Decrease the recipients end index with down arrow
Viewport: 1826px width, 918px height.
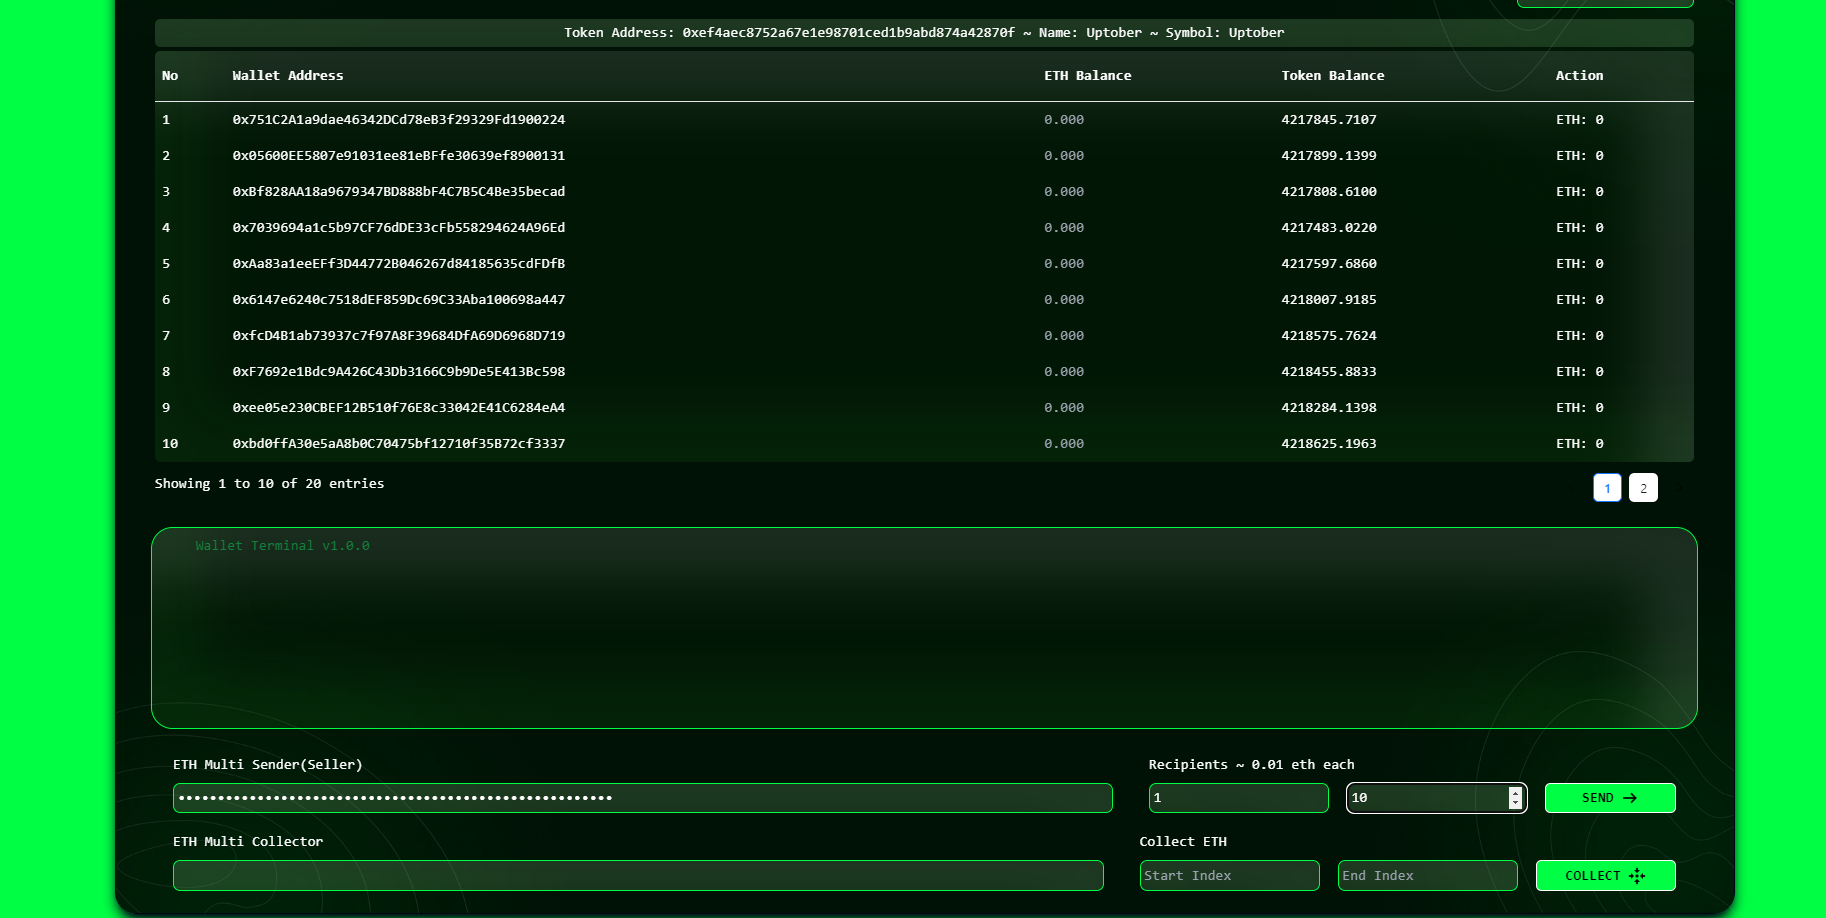[1515, 803]
